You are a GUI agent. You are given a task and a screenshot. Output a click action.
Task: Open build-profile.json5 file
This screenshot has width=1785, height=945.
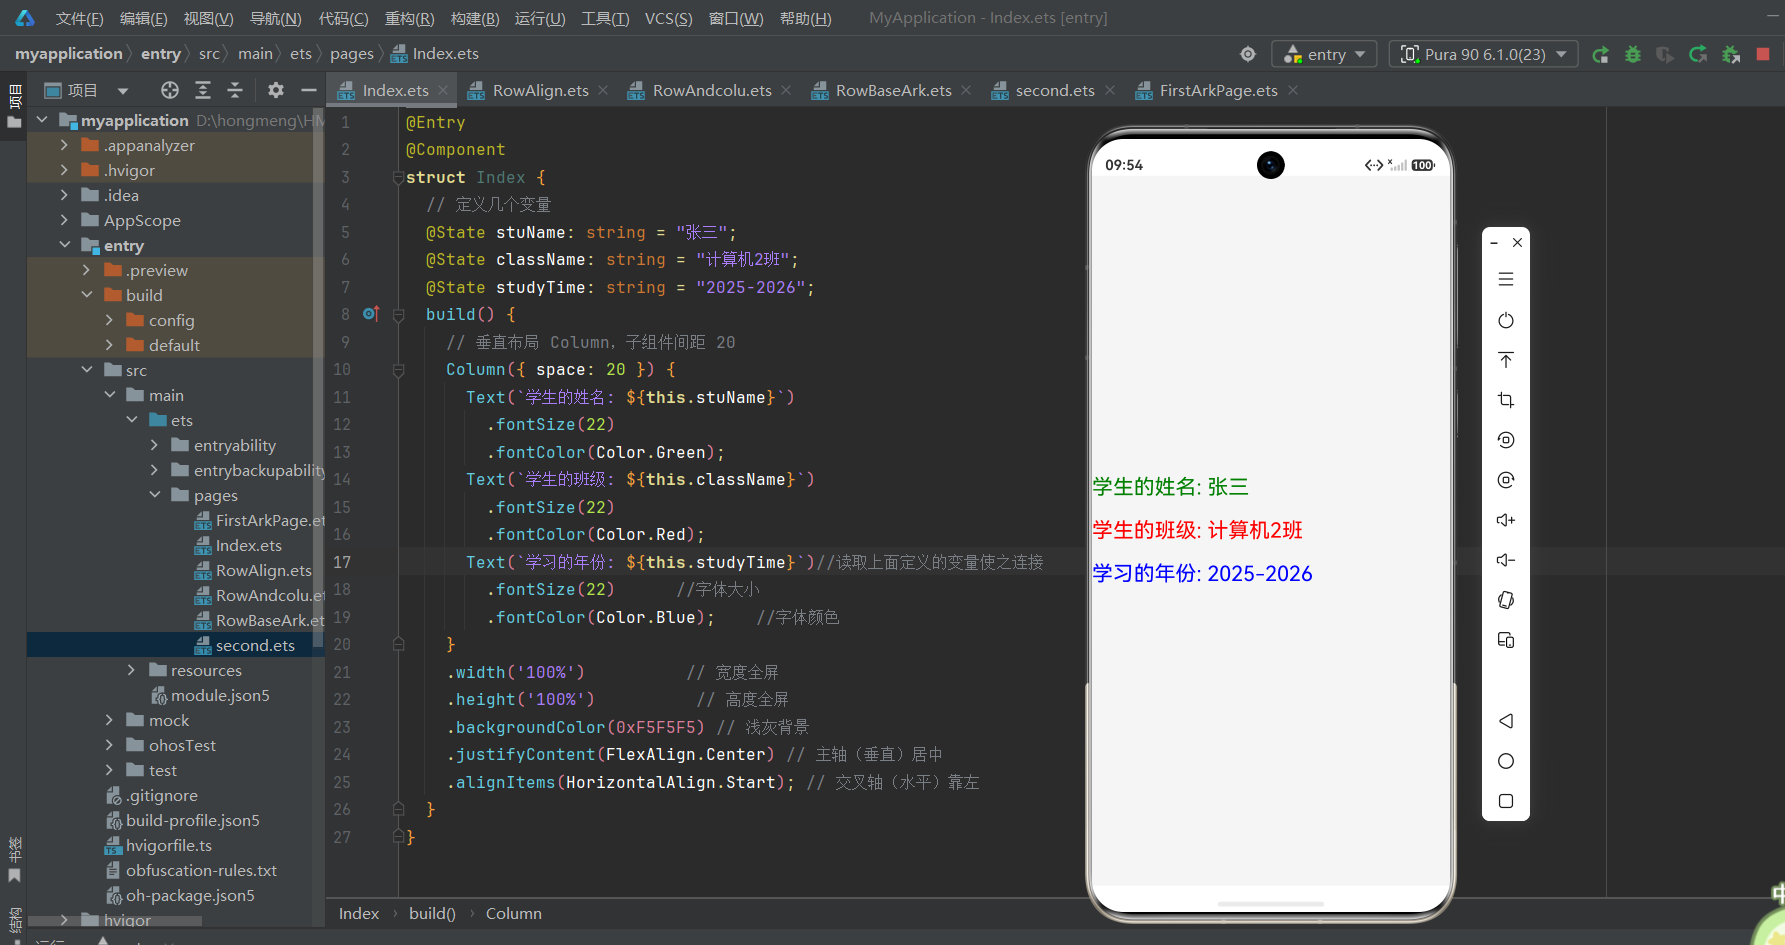[x=192, y=820]
